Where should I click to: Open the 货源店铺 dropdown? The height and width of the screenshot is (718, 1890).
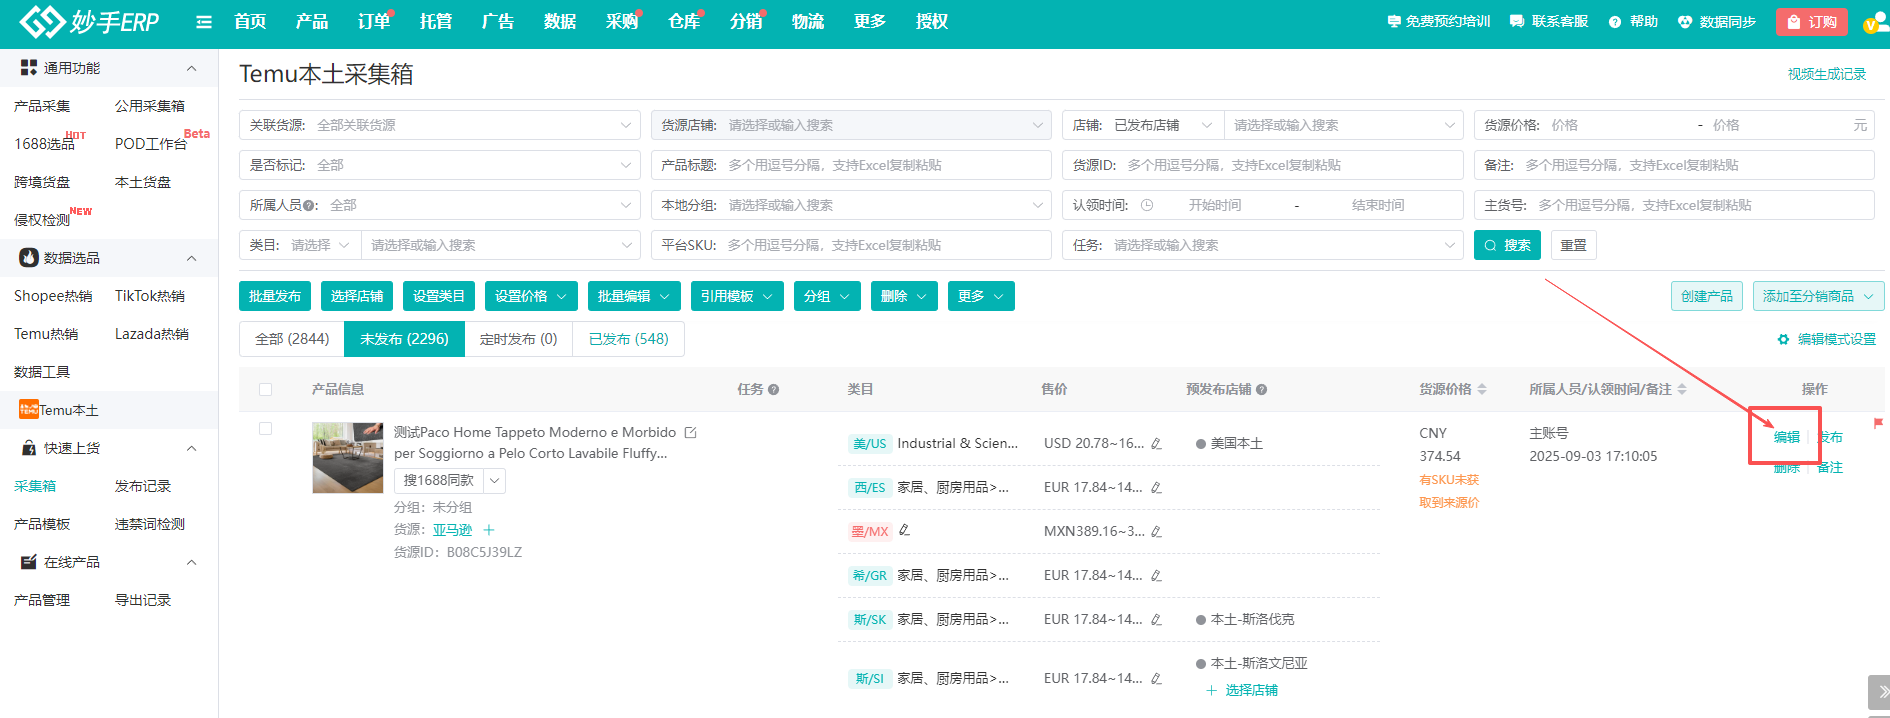851,125
